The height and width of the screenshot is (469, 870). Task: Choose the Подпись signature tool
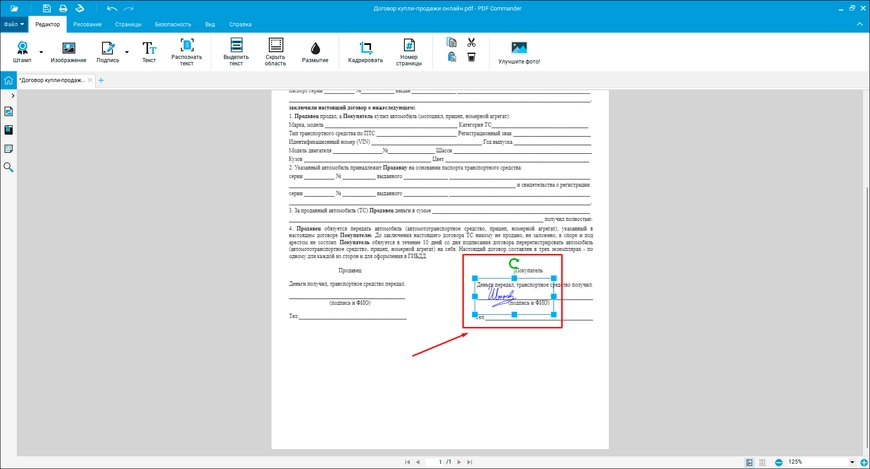pyautogui.click(x=108, y=52)
